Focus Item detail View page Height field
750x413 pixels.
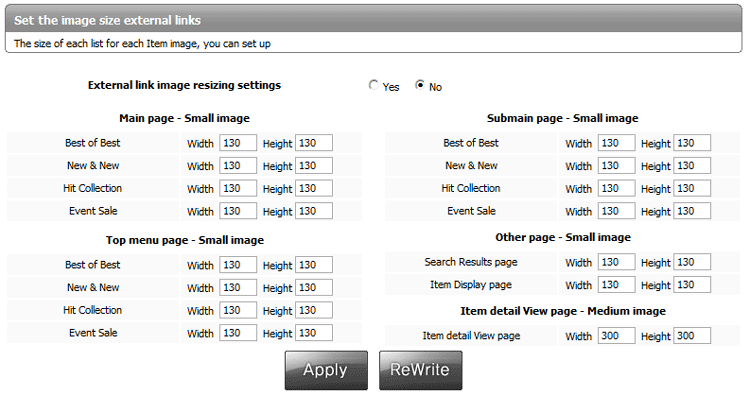[x=692, y=336]
